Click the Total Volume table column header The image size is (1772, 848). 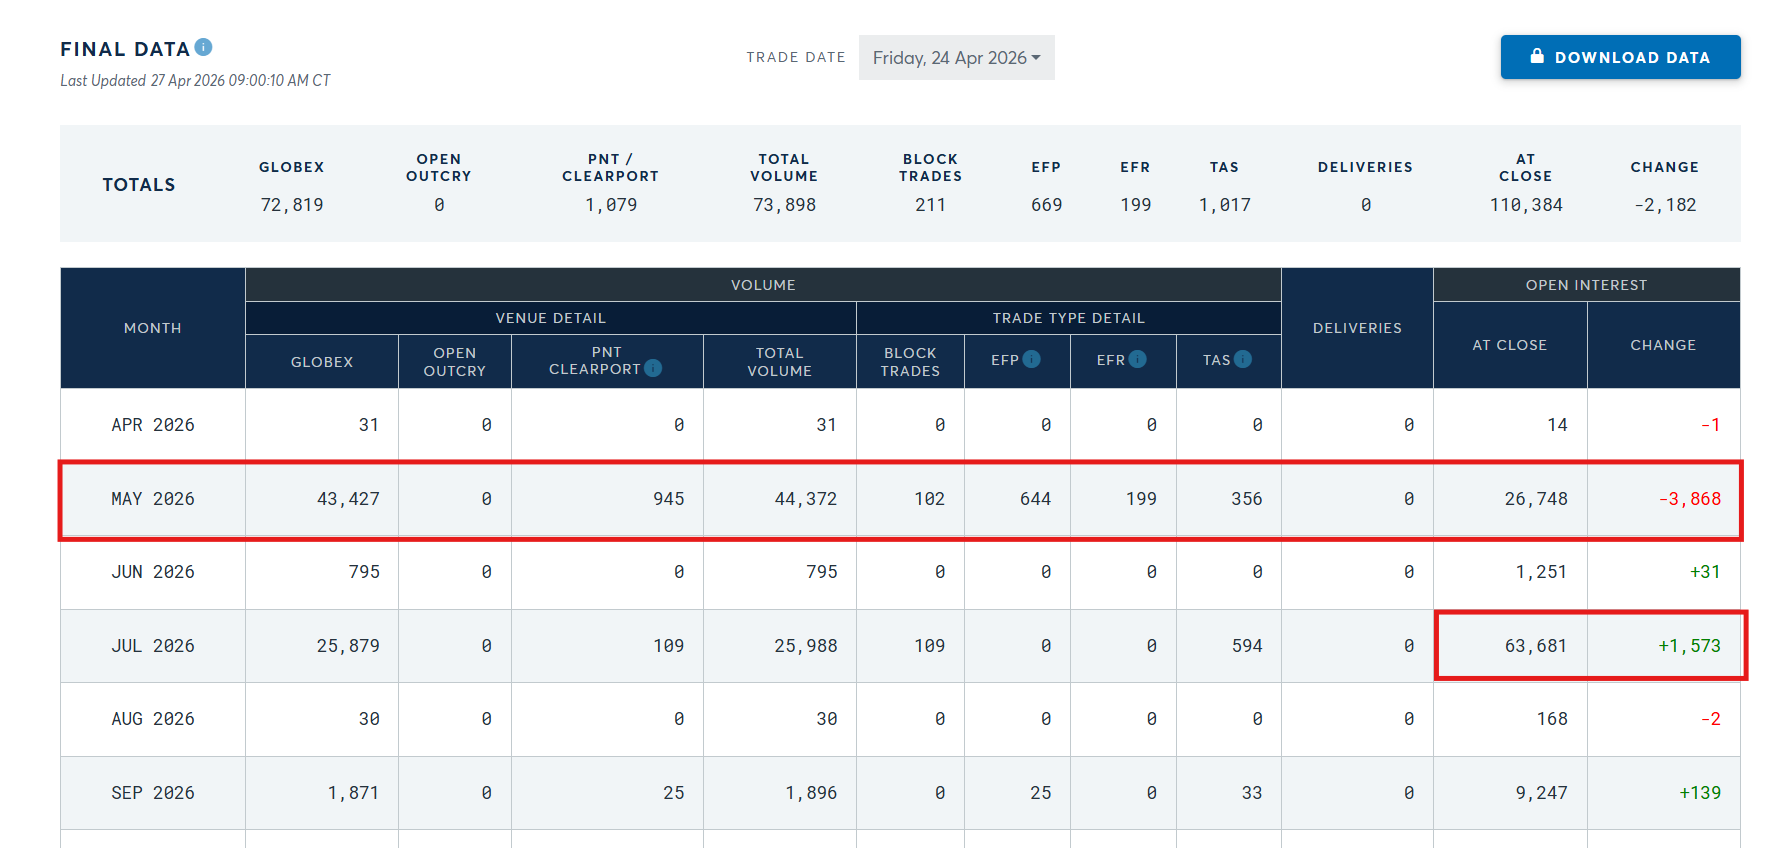779,362
